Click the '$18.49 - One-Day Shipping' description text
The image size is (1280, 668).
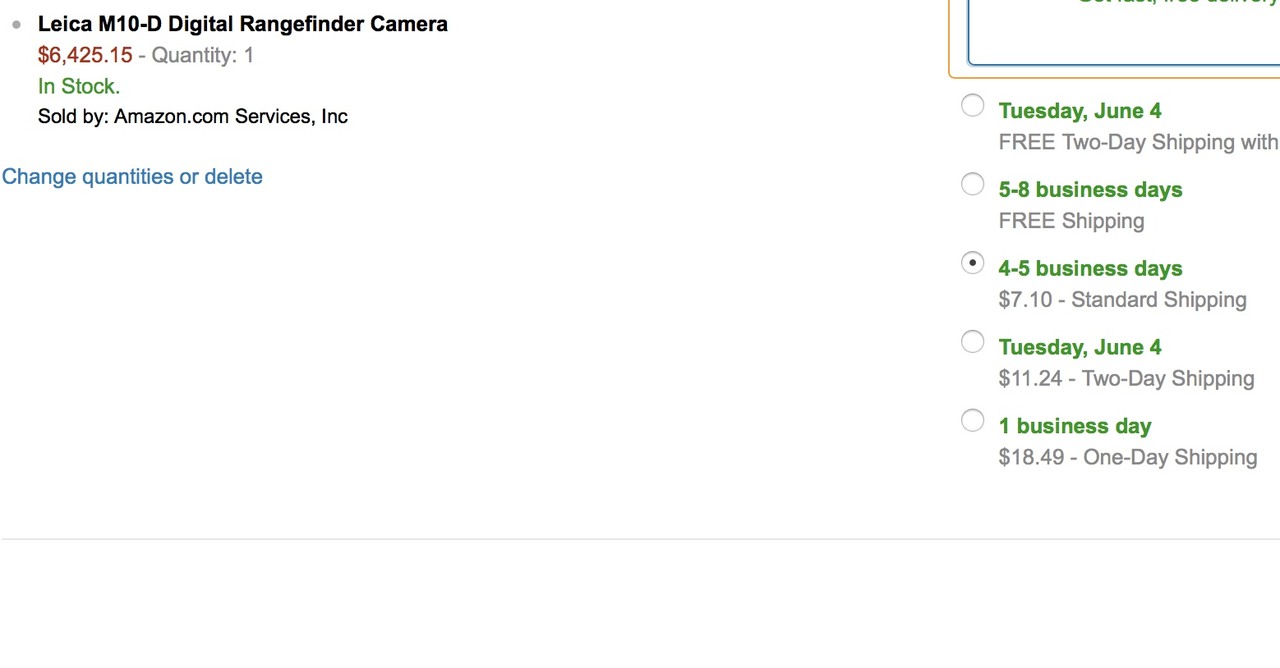[x=1128, y=458]
